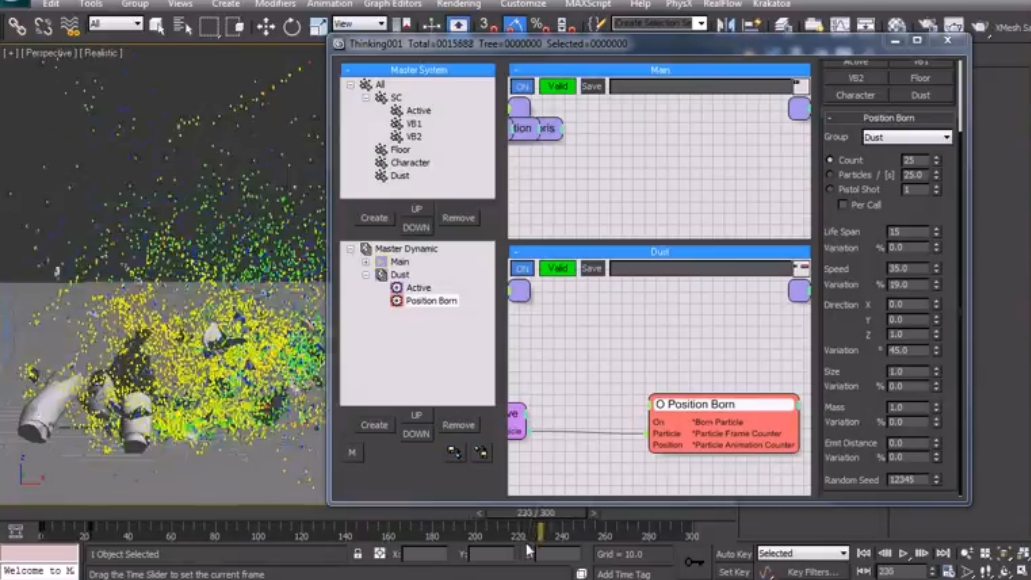Toggle Auto Key mode
1031x580 pixels.
734,554
